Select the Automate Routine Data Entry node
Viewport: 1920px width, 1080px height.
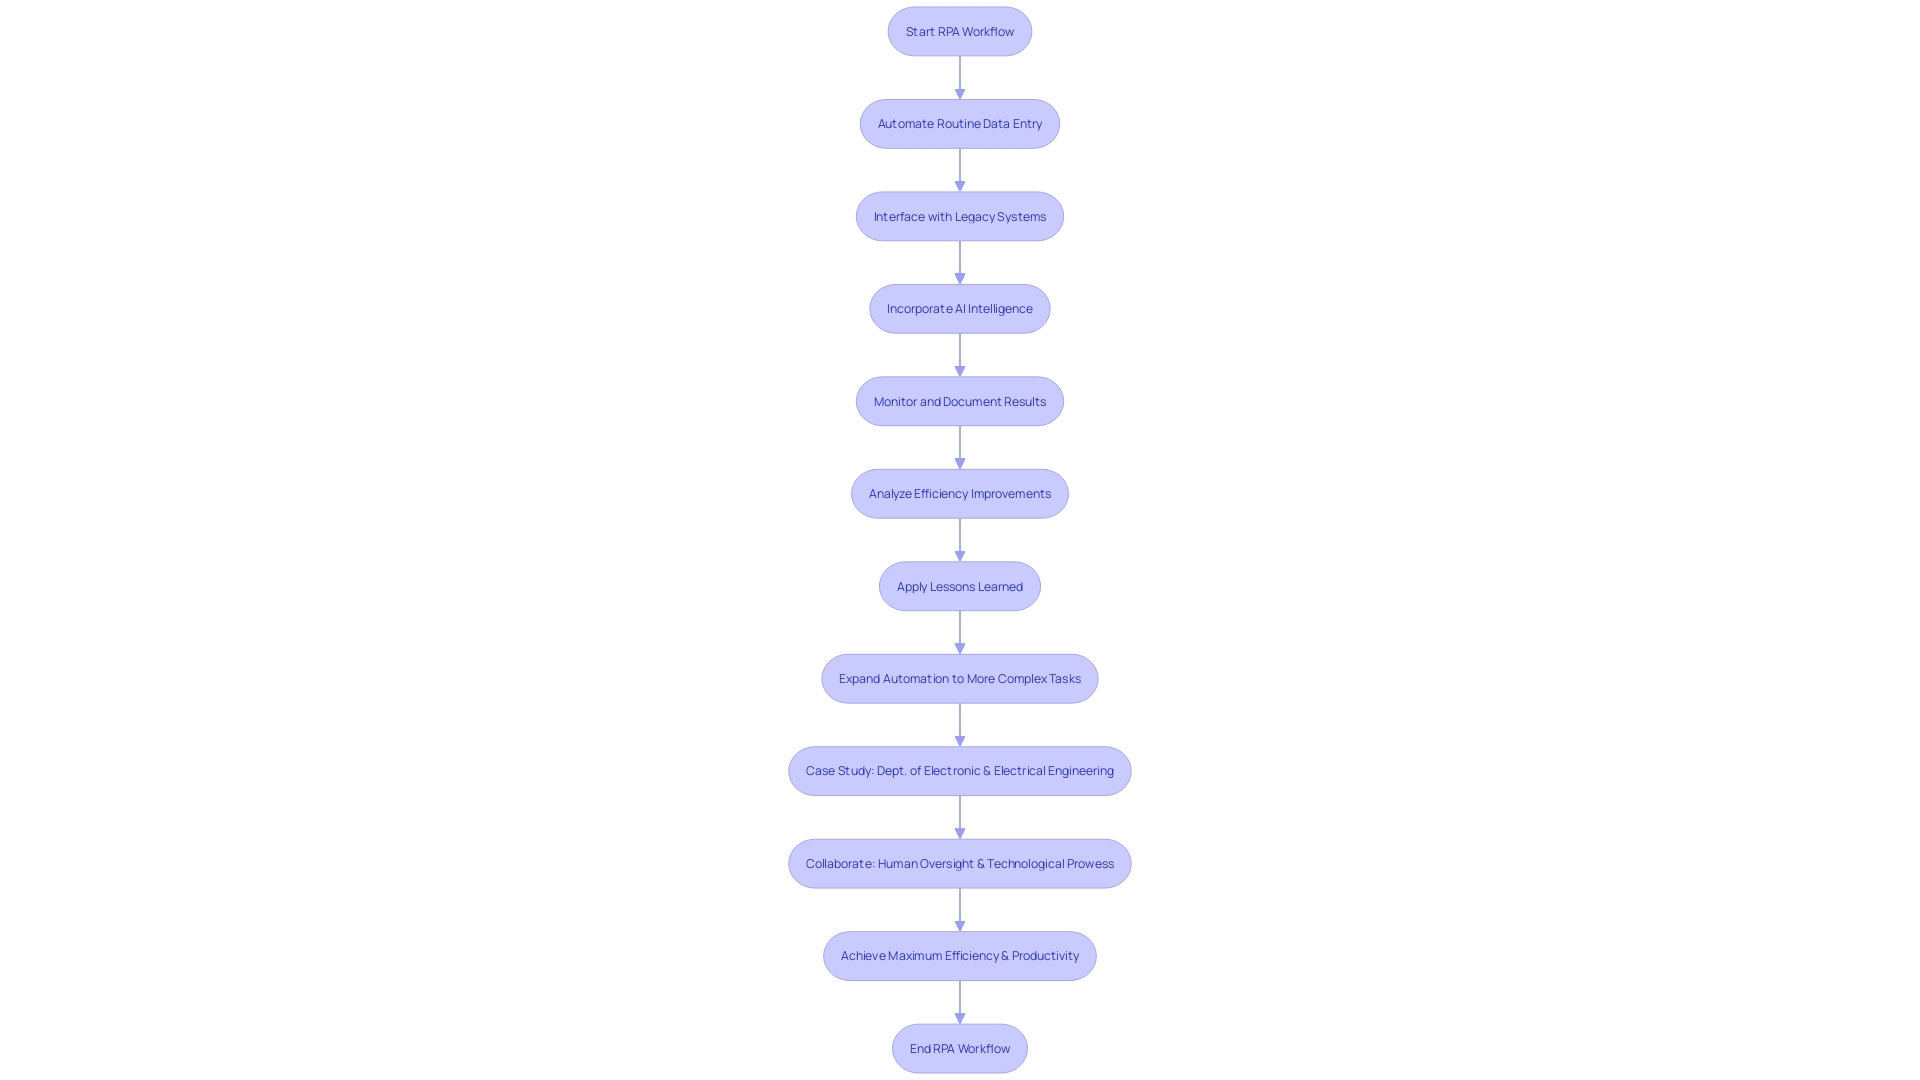959,121
